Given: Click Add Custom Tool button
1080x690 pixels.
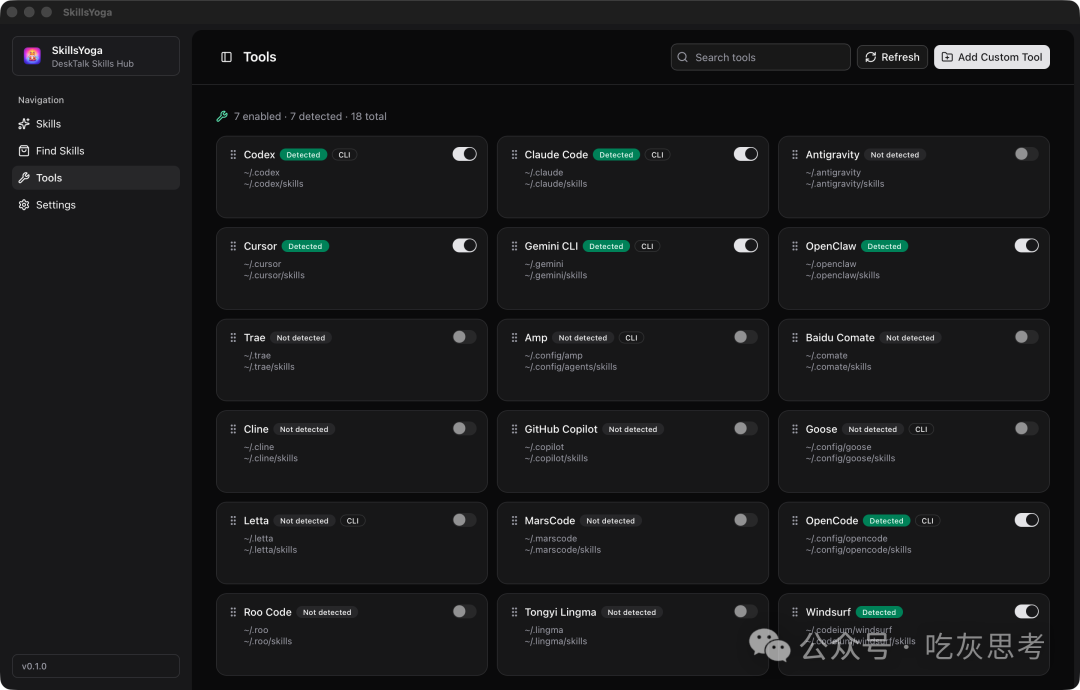Looking at the screenshot, I should (x=992, y=57).
